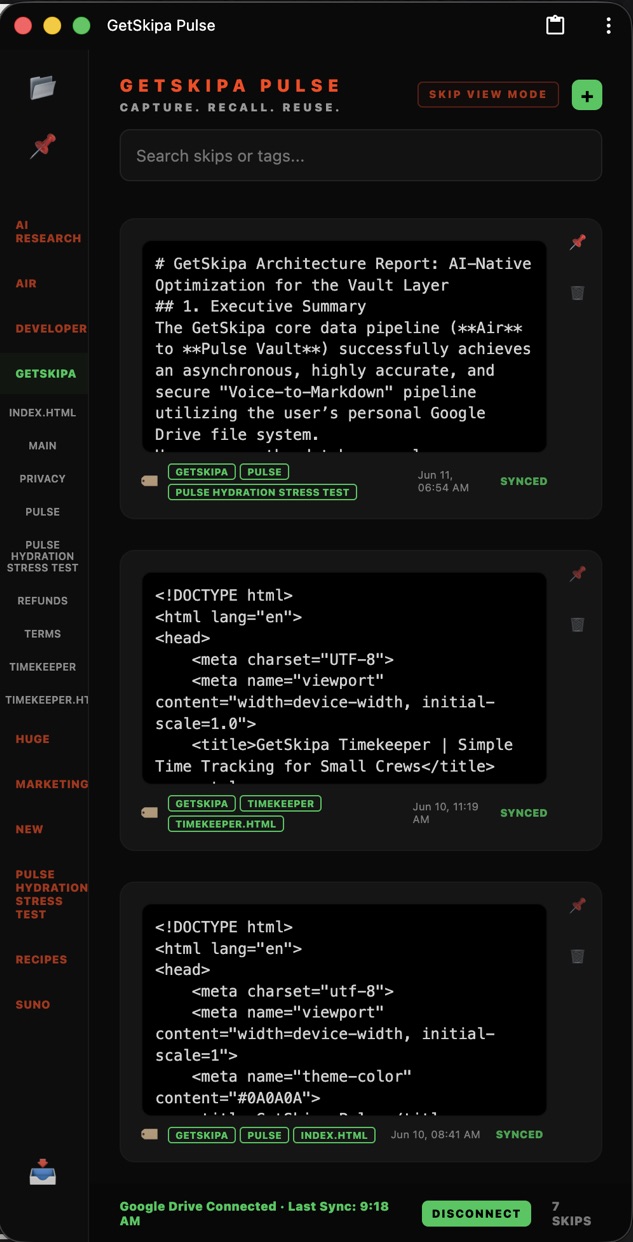The image size is (633, 1242).
Task: Pin the Architecture Report skip card
Action: (577, 242)
